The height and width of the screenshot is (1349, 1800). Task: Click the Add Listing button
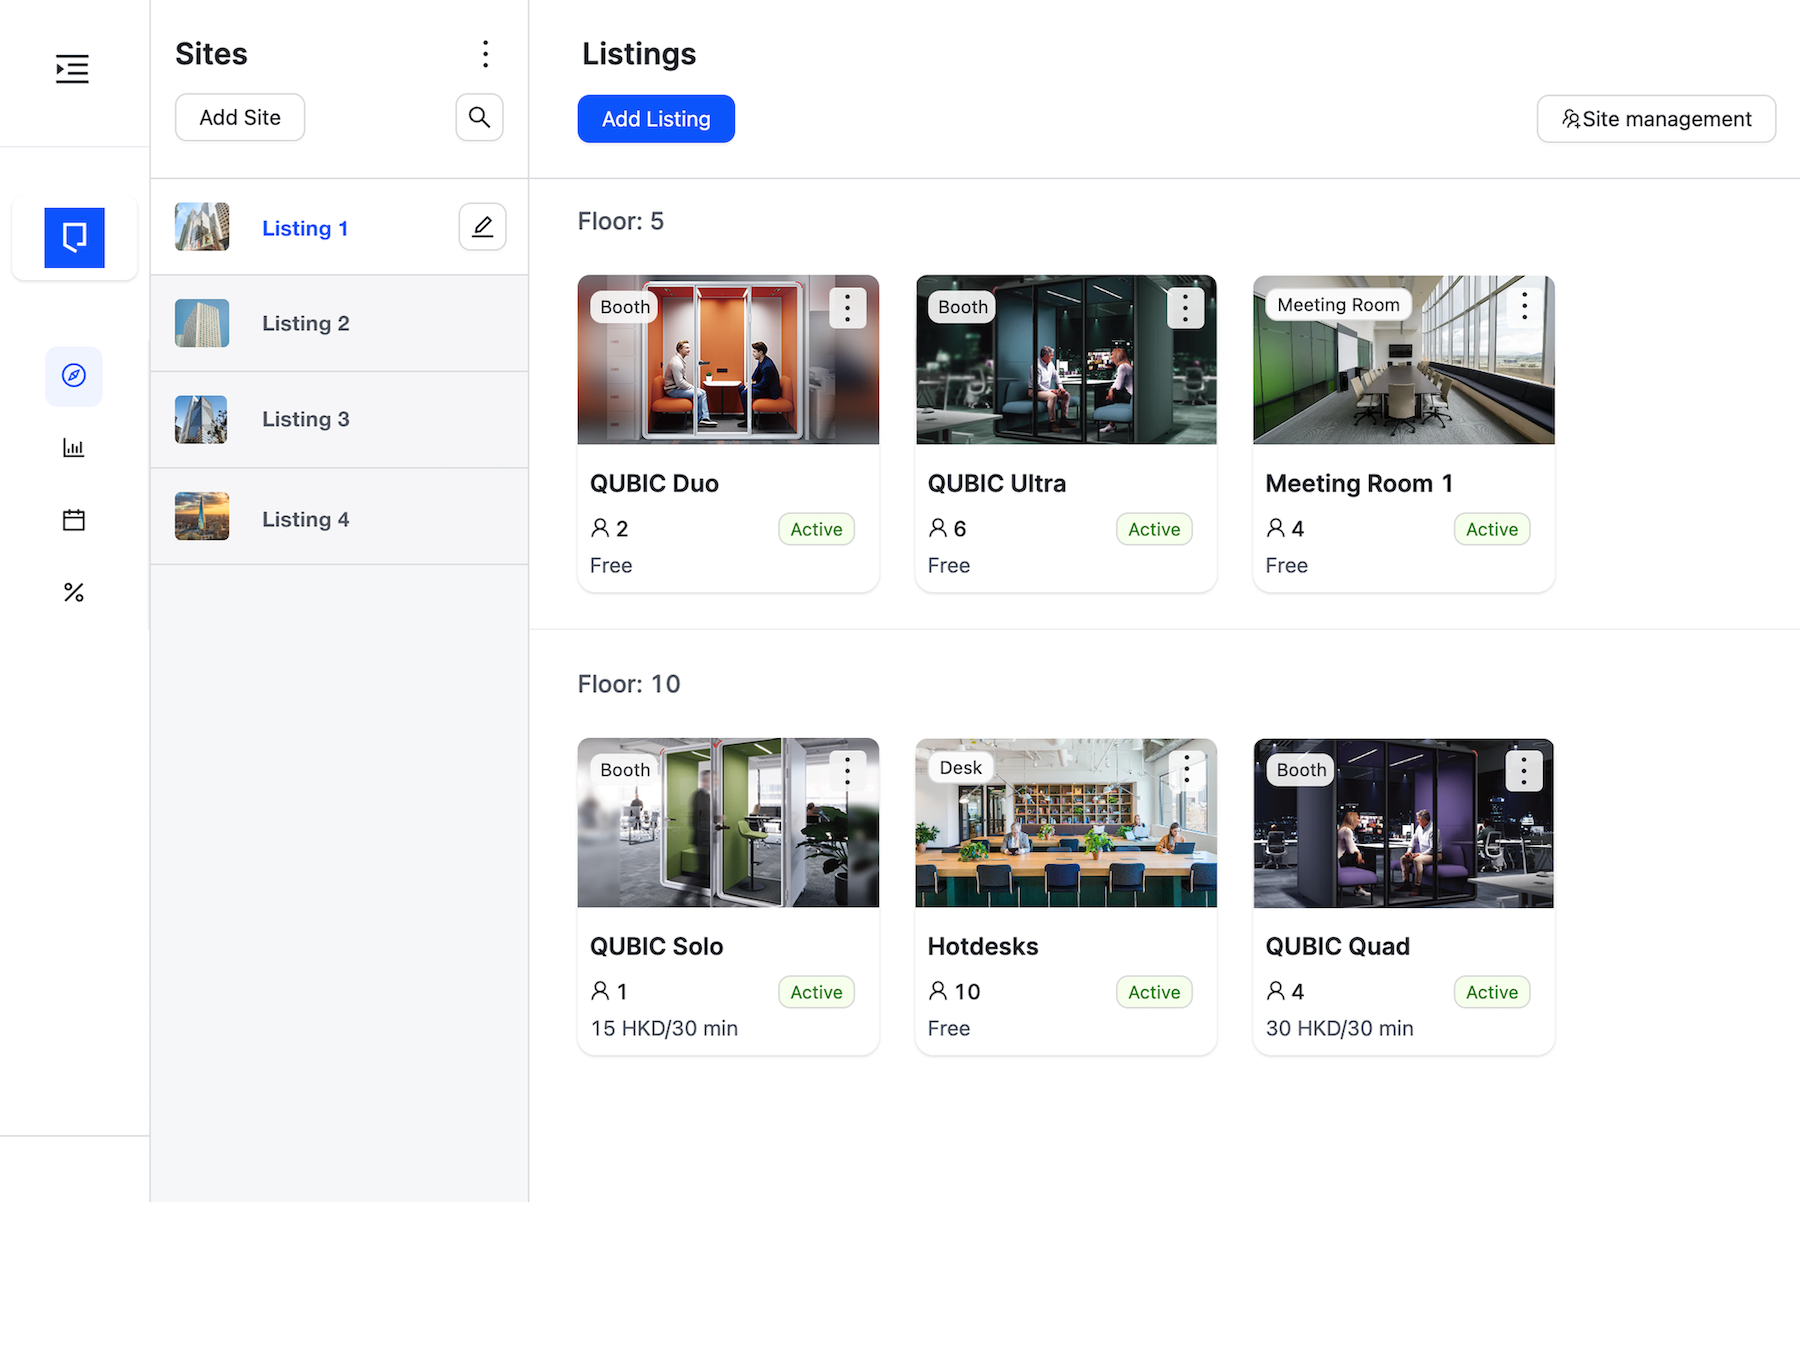pos(656,119)
